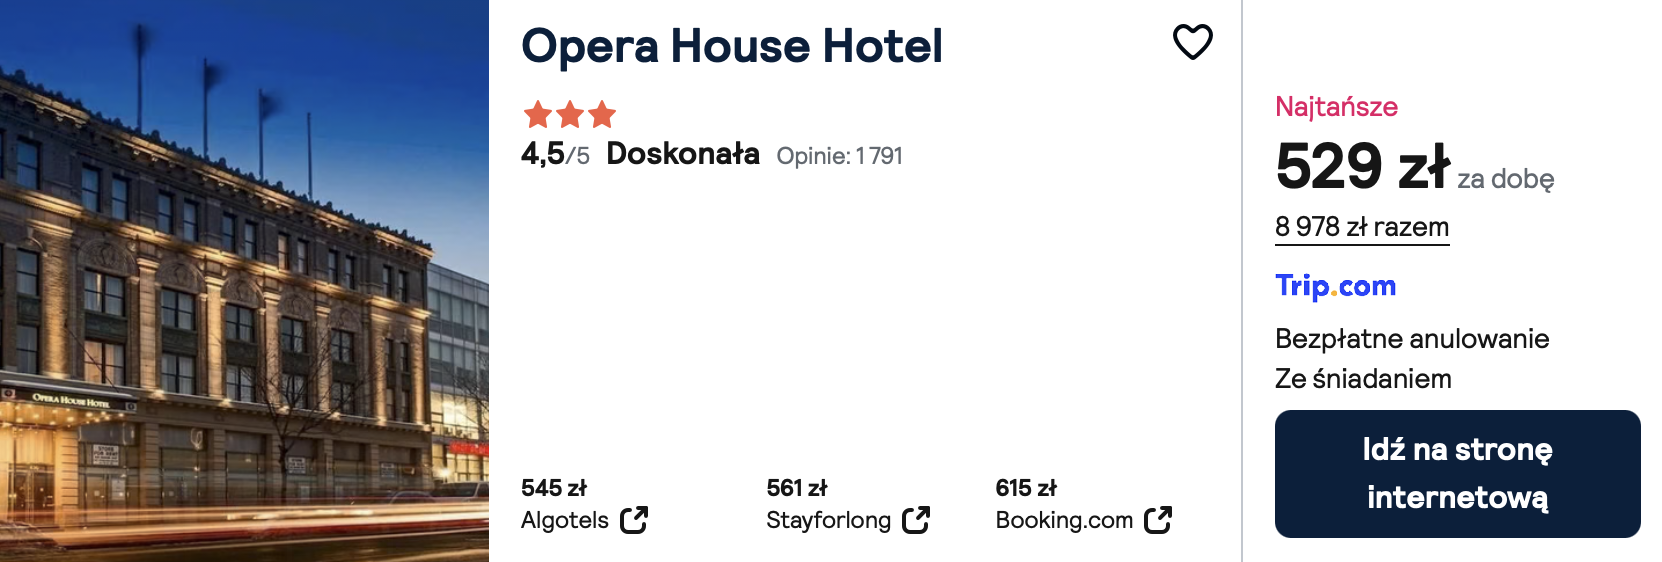Viewport: 1662px width, 562px height.
Task: Select the Stayforlong 561 zł offer
Action: 848,504
